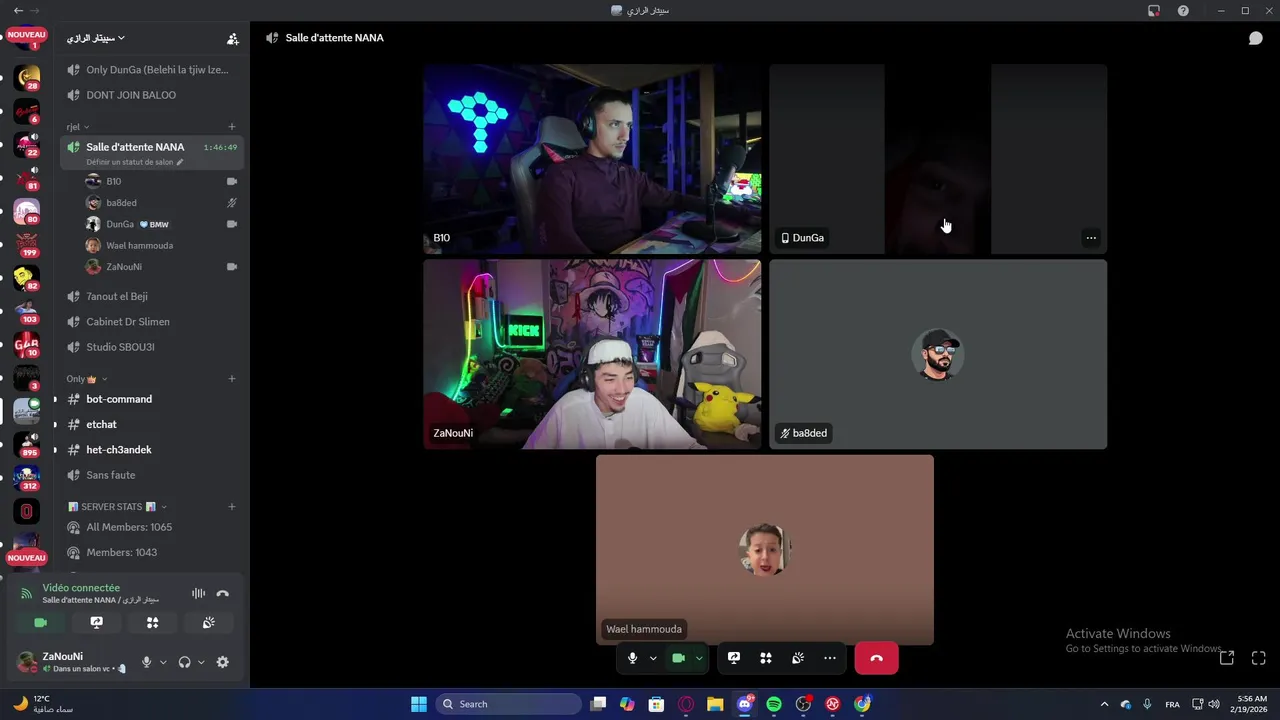Open the server icon with 312 badge

(27, 478)
